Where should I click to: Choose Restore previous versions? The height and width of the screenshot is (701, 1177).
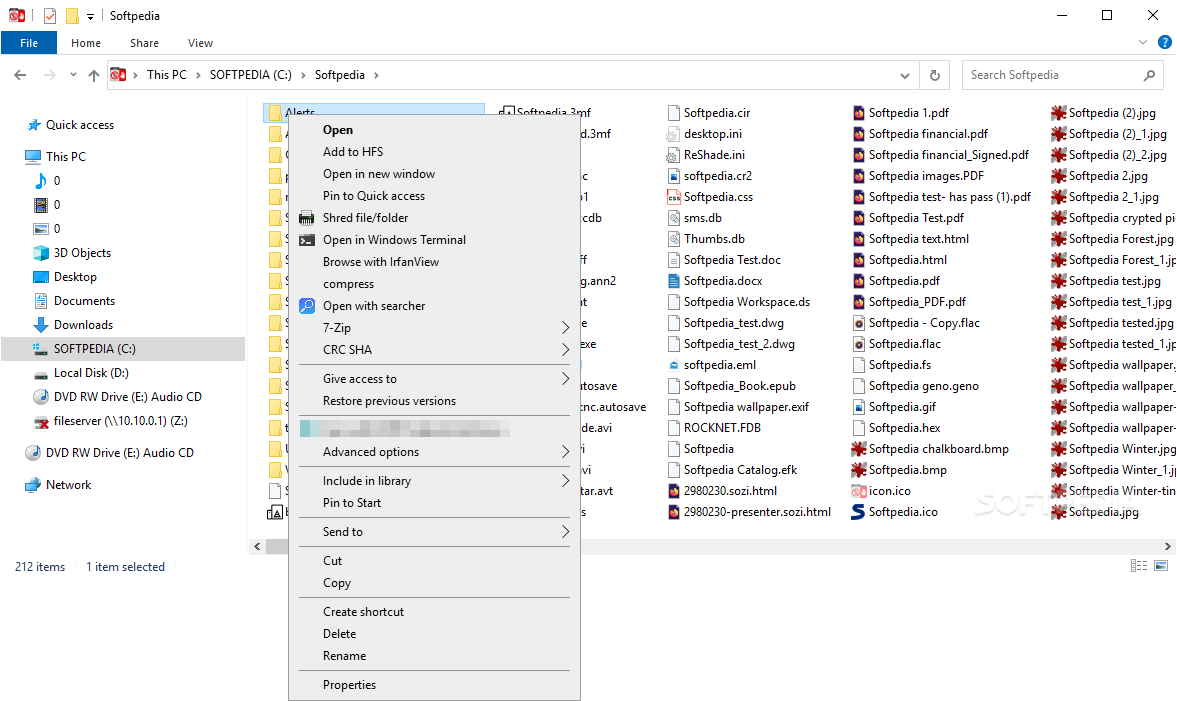390,401
